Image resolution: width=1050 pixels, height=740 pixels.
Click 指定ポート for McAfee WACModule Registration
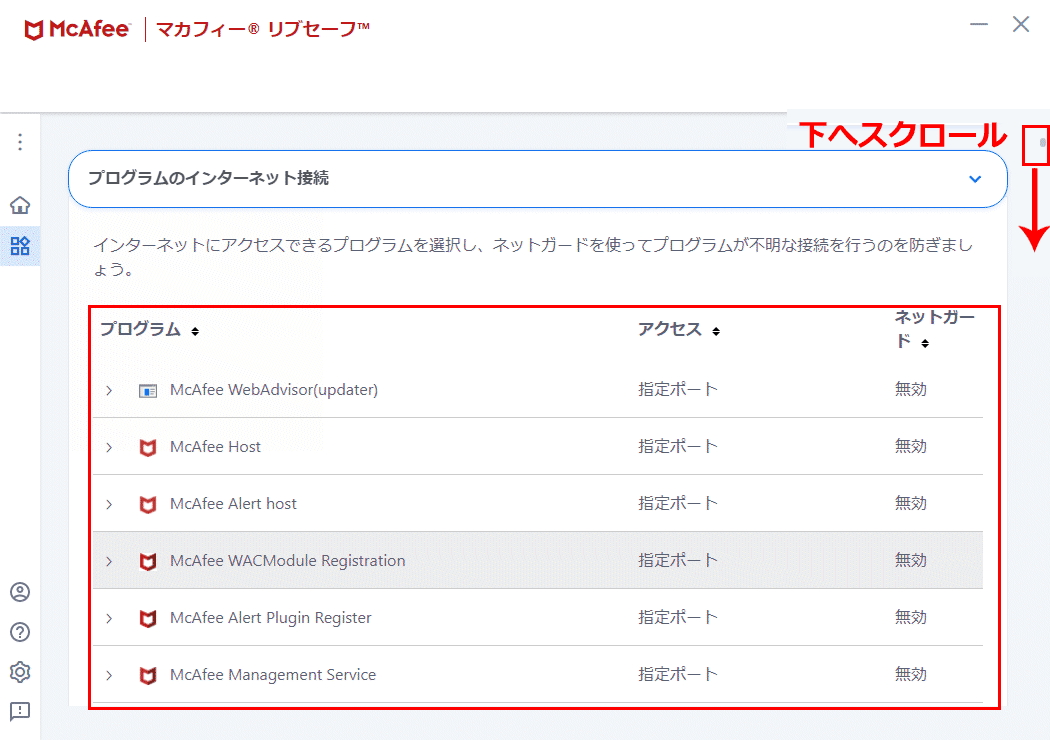click(x=678, y=560)
